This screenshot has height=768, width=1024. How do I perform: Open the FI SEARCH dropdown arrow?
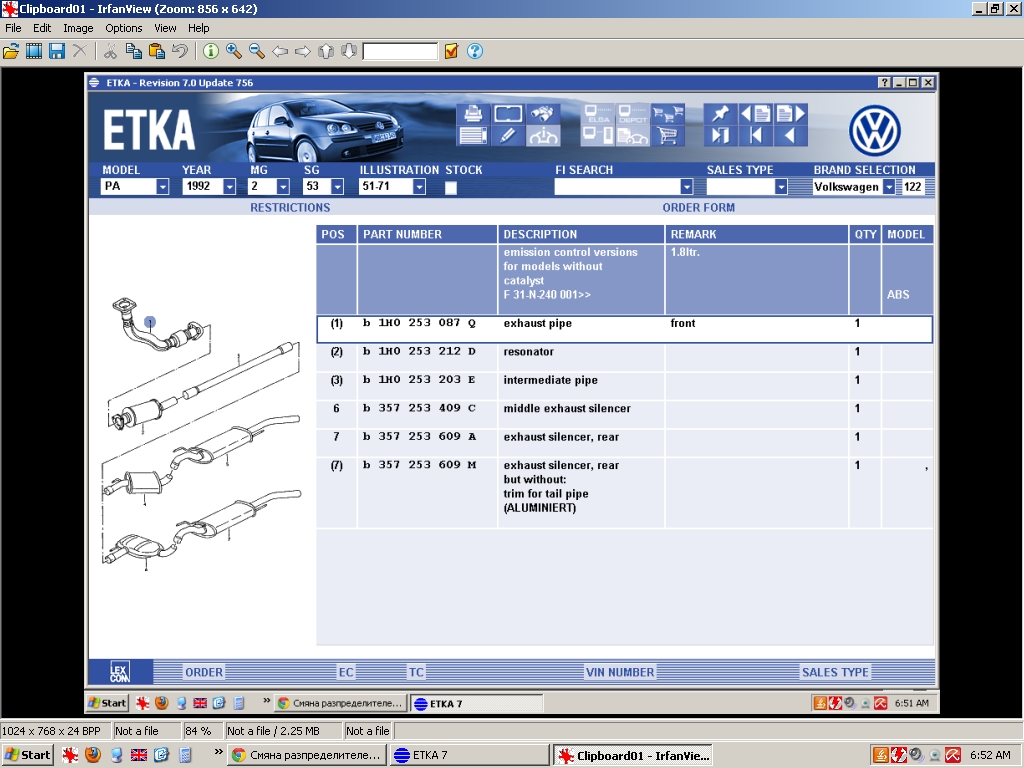(x=686, y=187)
